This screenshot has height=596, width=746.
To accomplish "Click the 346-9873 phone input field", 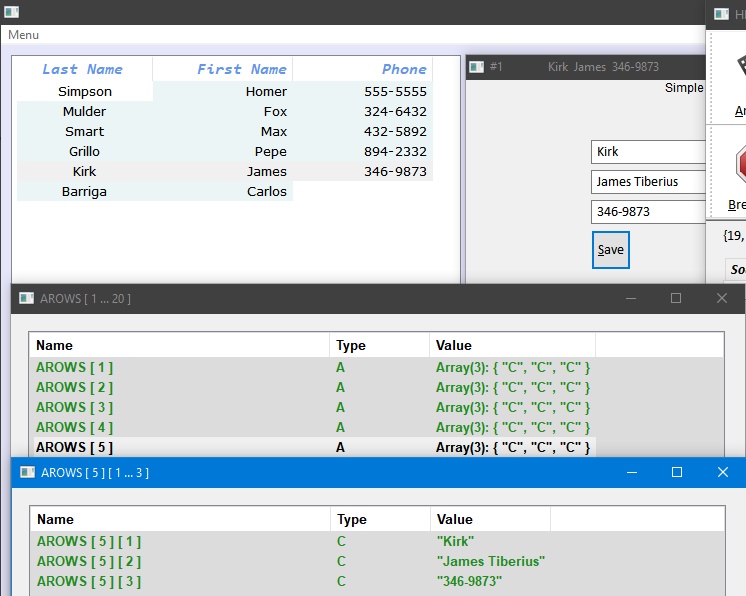I will click(x=648, y=212).
